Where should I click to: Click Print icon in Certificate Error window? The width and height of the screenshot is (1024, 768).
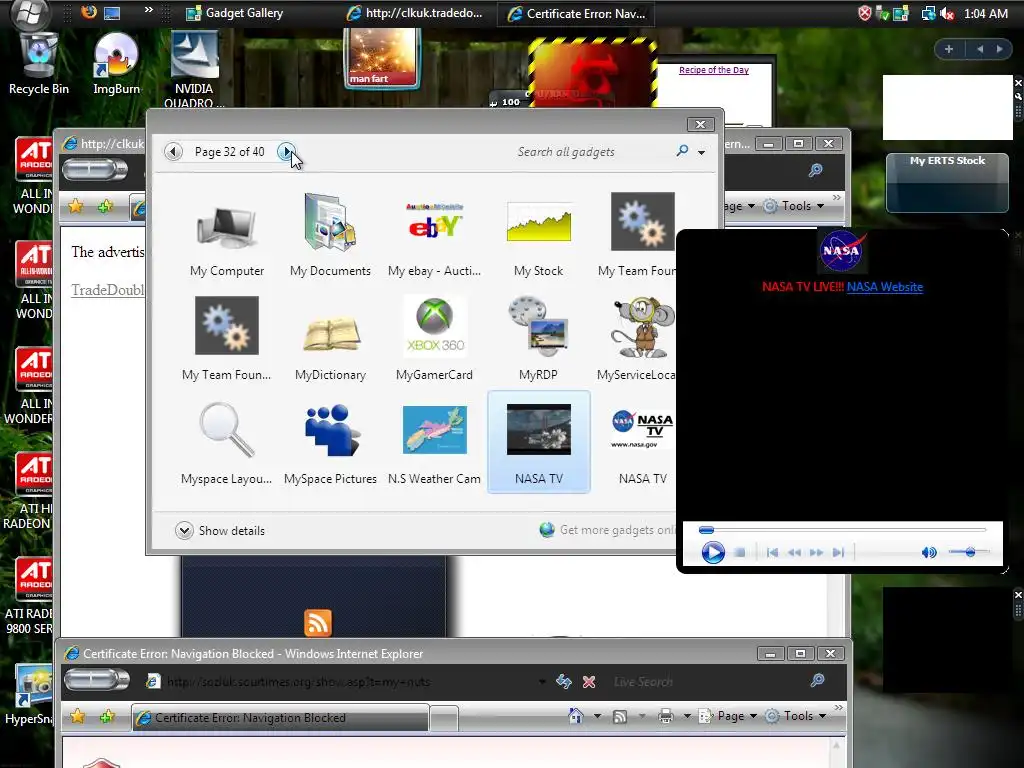click(665, 716)
